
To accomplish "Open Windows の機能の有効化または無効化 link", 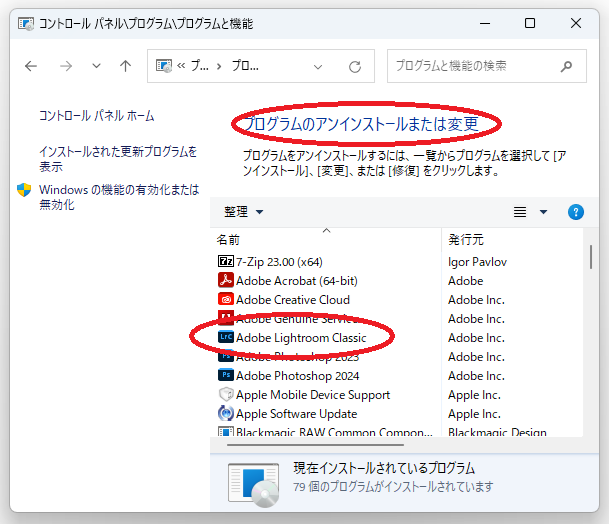I will [119, 197].
